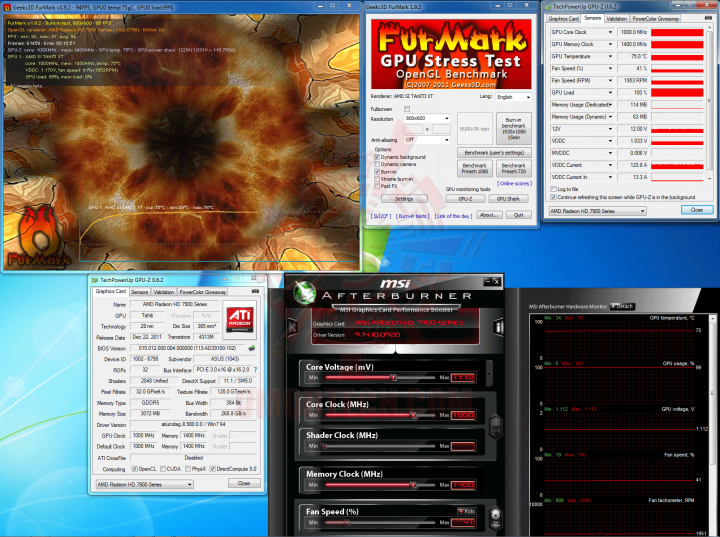Click the Core Clock slider handle

coord(413,415)
